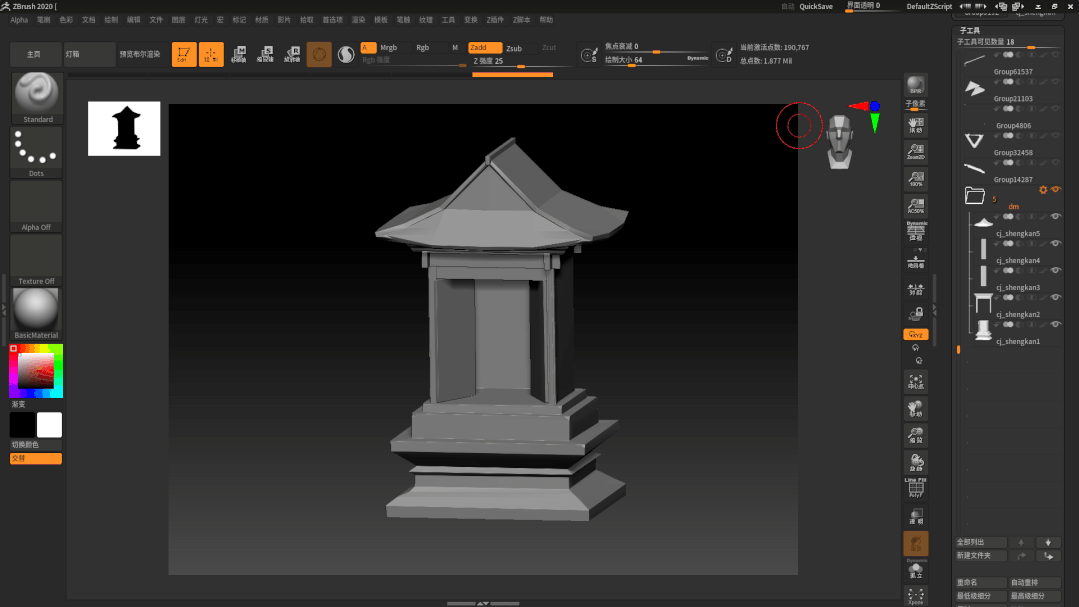
Task: Click the BPR render icon
Action: 915,85
